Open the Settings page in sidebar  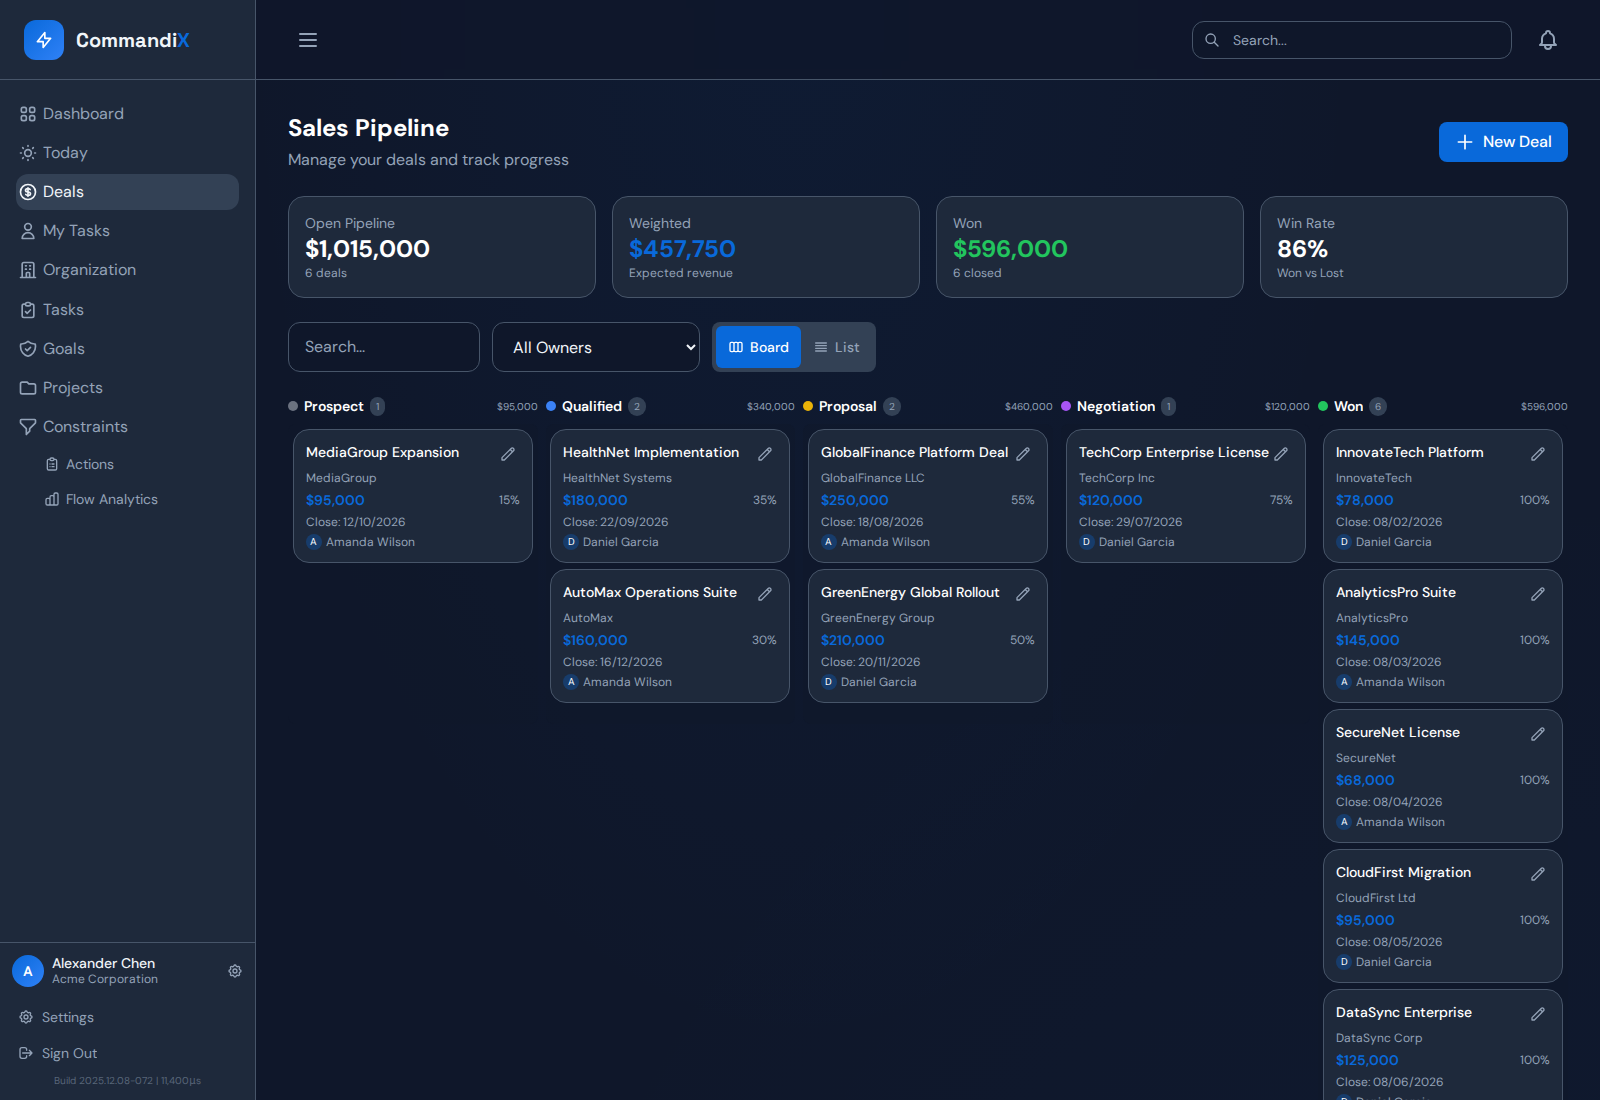(127, 1017)
